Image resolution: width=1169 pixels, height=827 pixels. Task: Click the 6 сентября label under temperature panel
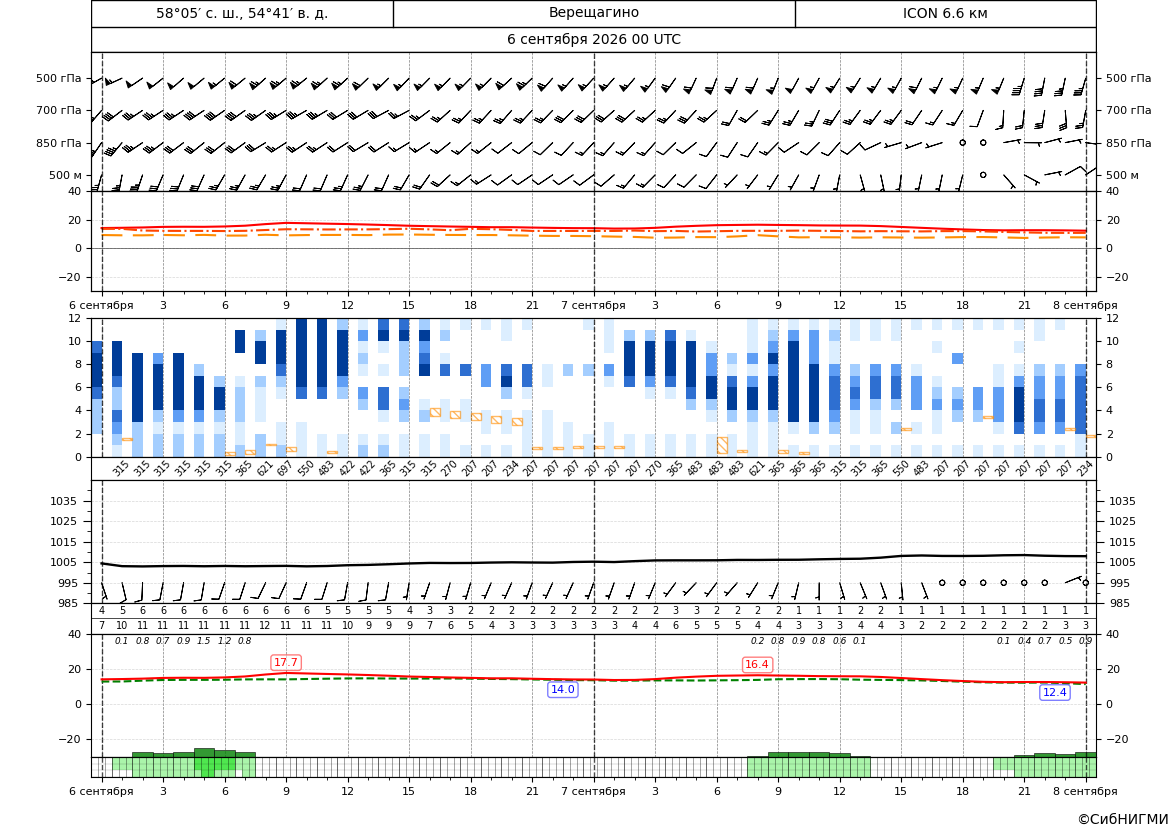click(101, 305)
